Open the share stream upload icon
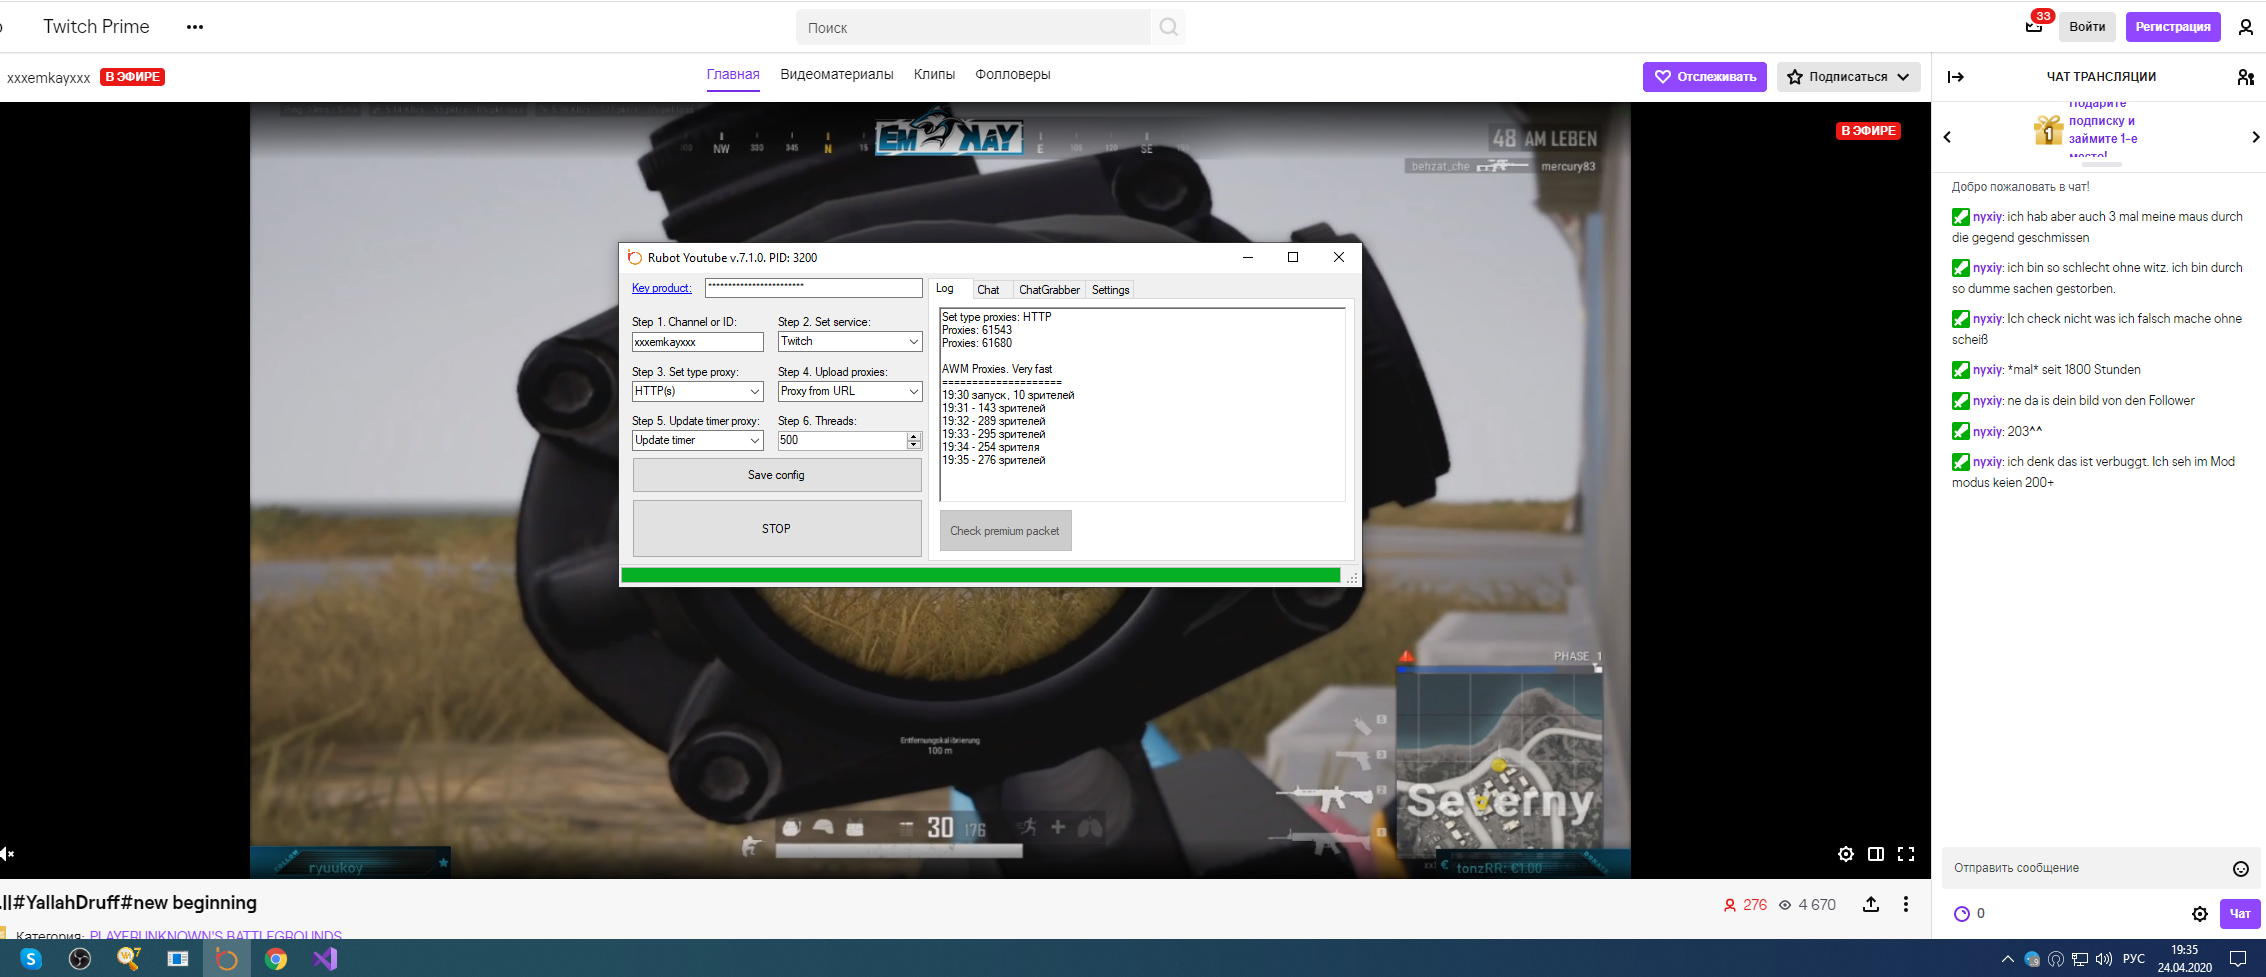 coord(1870,904)
